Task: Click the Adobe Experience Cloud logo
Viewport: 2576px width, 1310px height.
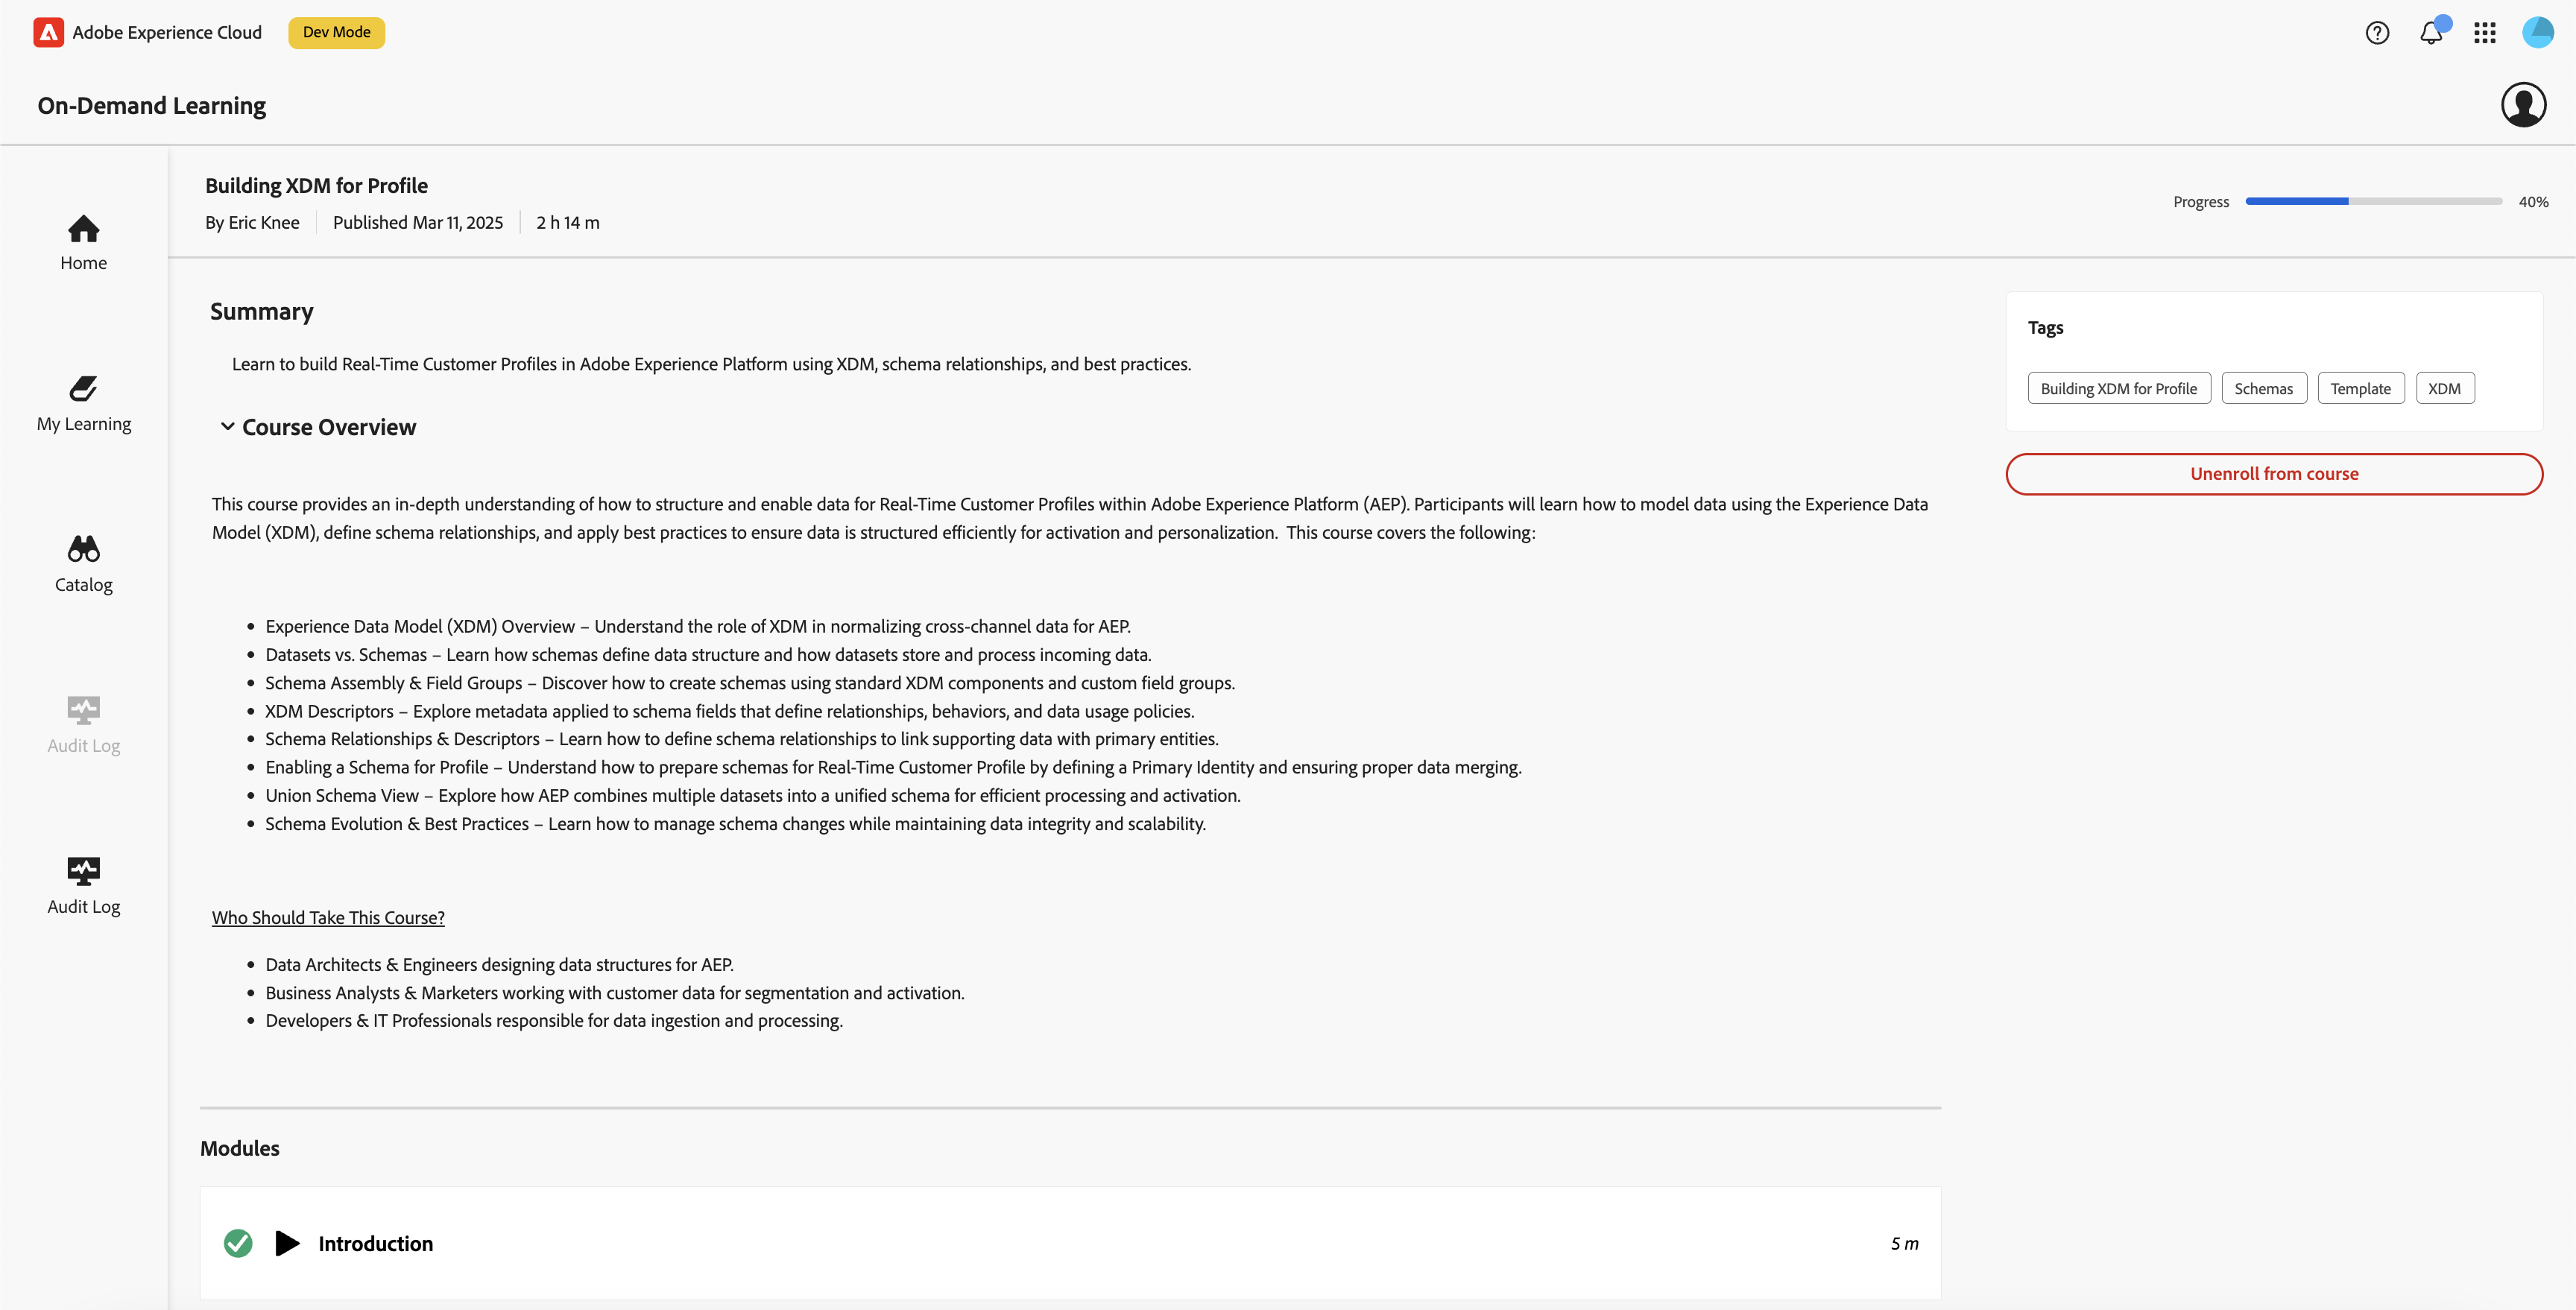Action: click(x=48, y=32)
